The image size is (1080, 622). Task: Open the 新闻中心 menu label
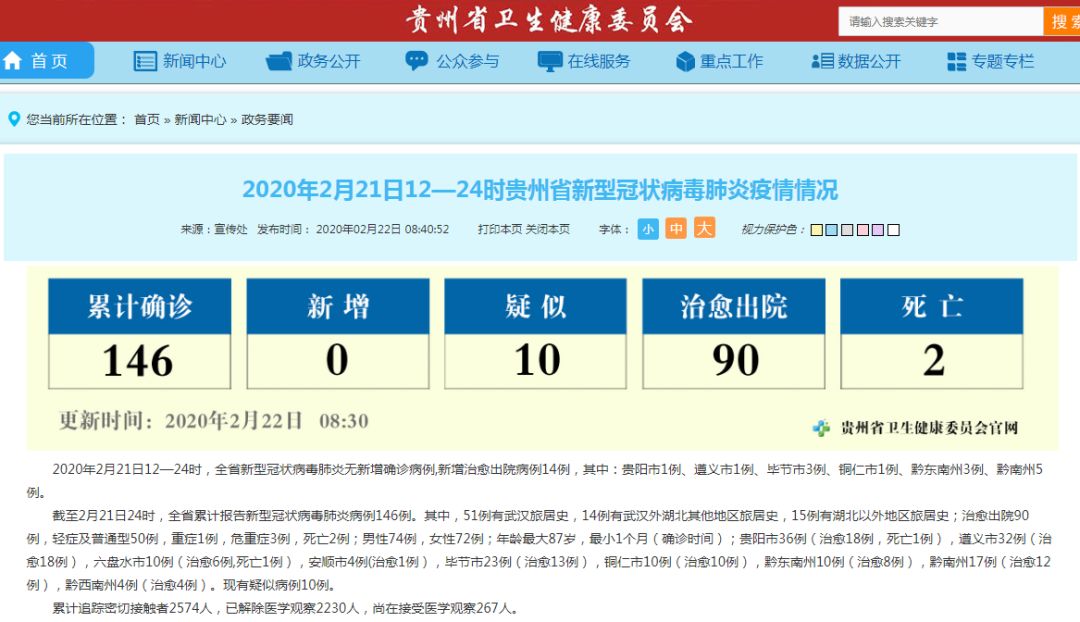tap(195, 61)
